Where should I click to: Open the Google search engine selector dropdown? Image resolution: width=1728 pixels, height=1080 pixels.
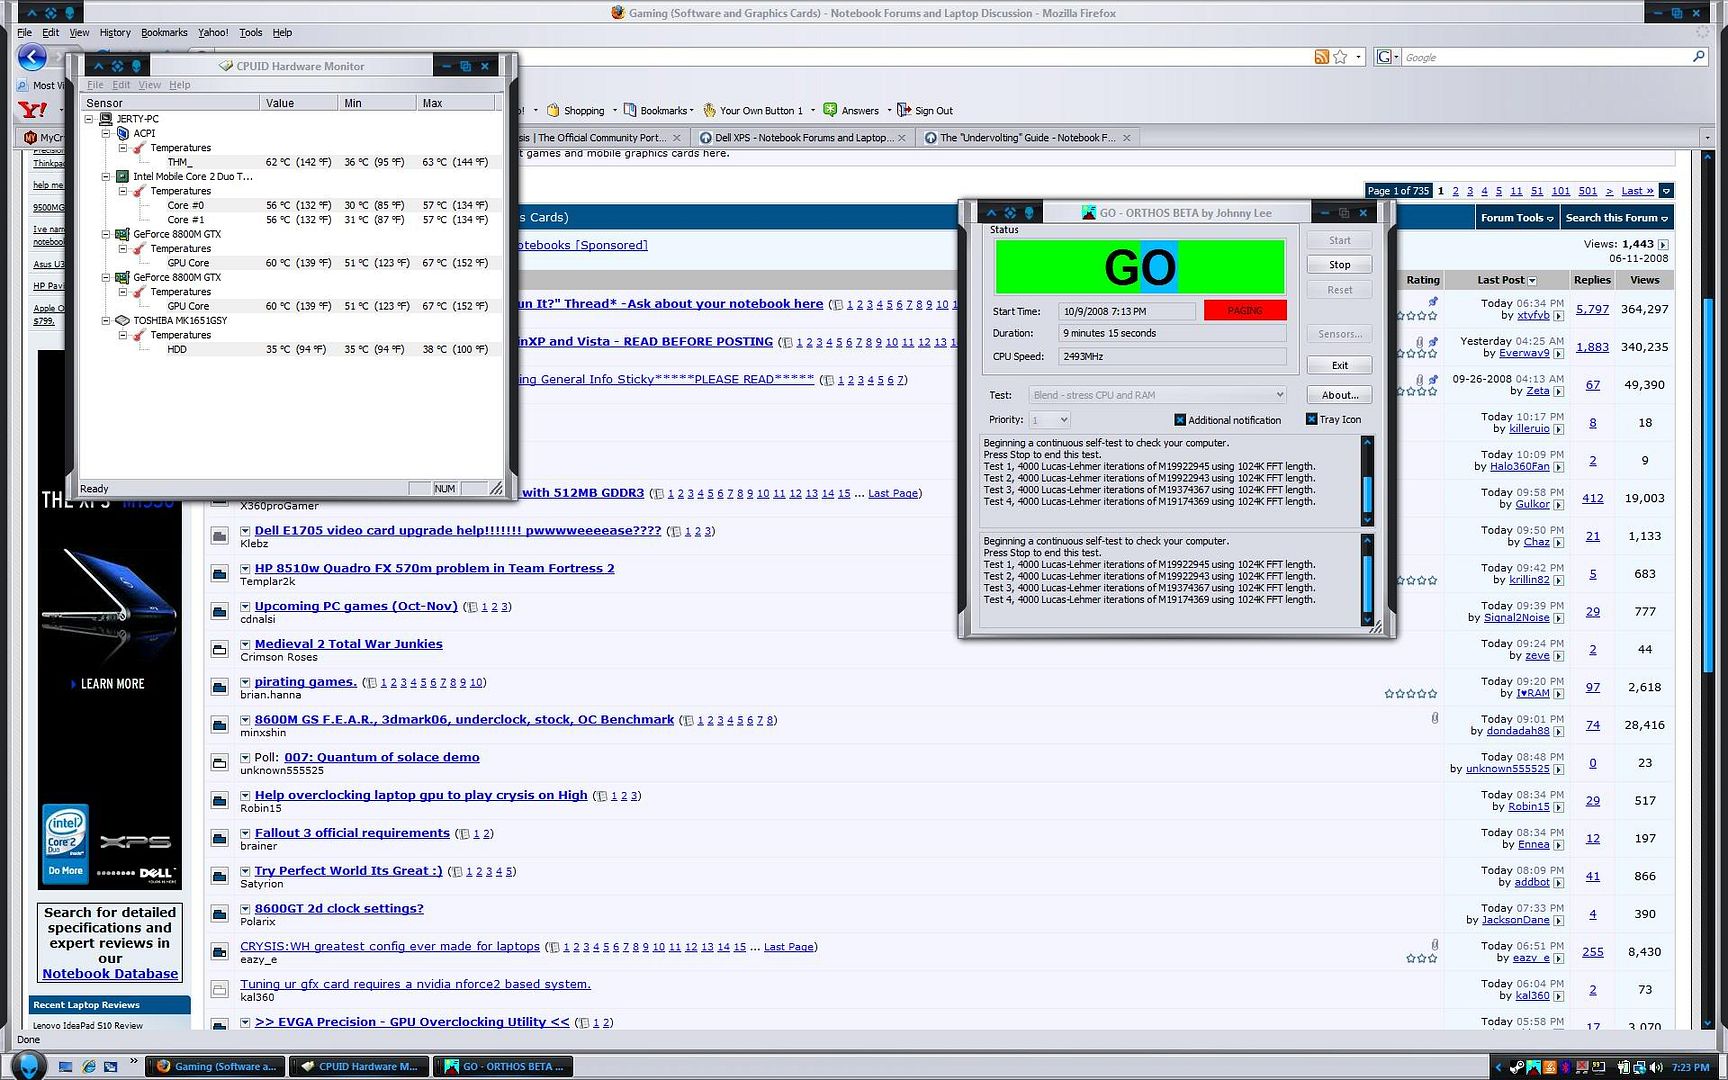pos(1388,57)
